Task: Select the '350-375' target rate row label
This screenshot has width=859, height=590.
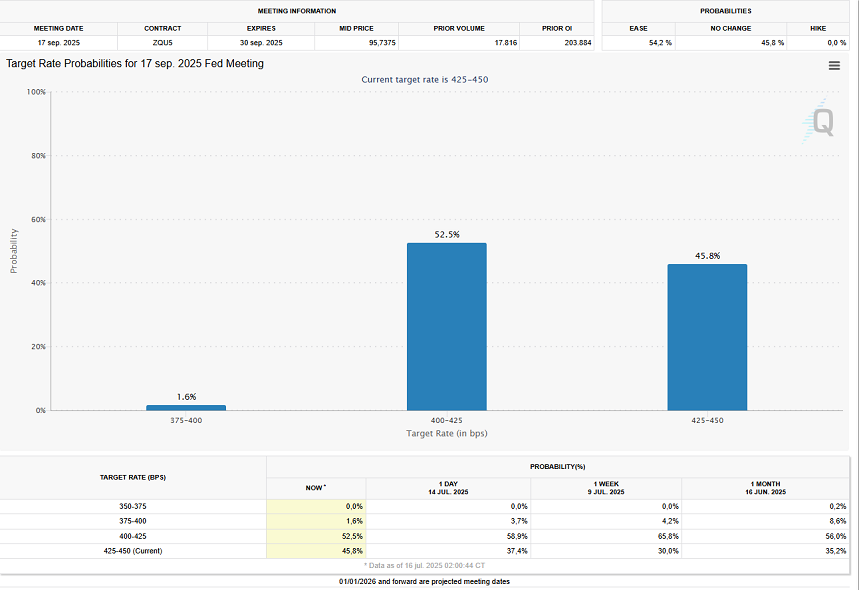Action: (x=133, y=507)
